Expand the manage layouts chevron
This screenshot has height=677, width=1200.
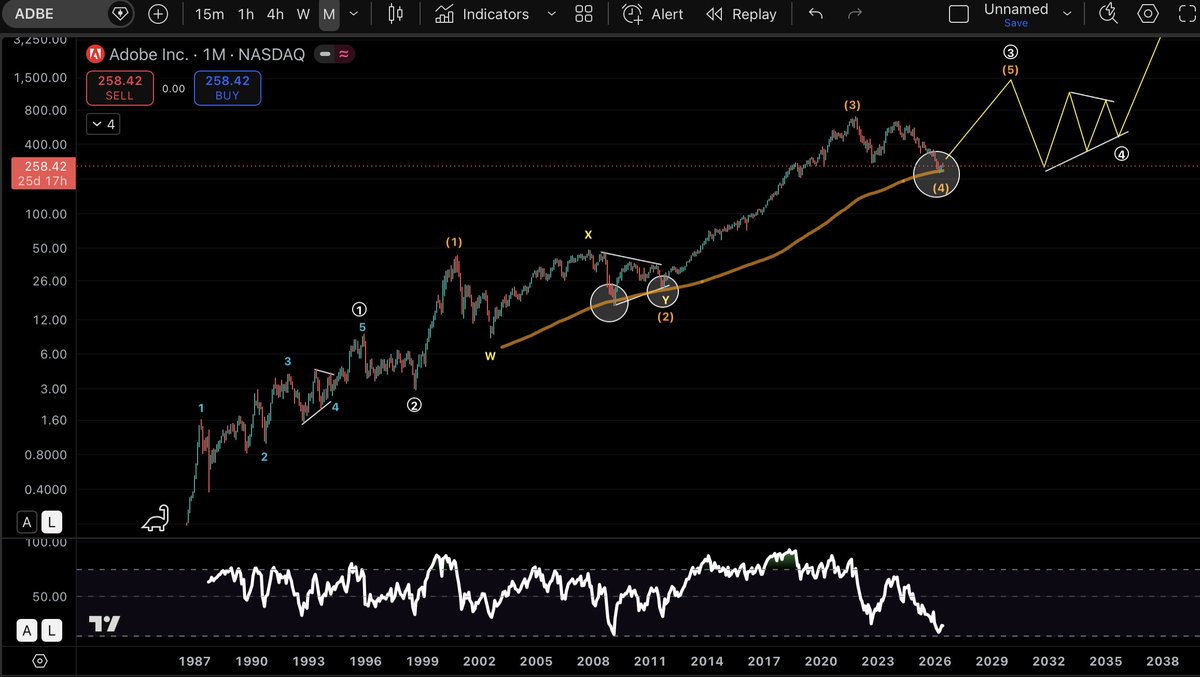tap(1068, 14)
